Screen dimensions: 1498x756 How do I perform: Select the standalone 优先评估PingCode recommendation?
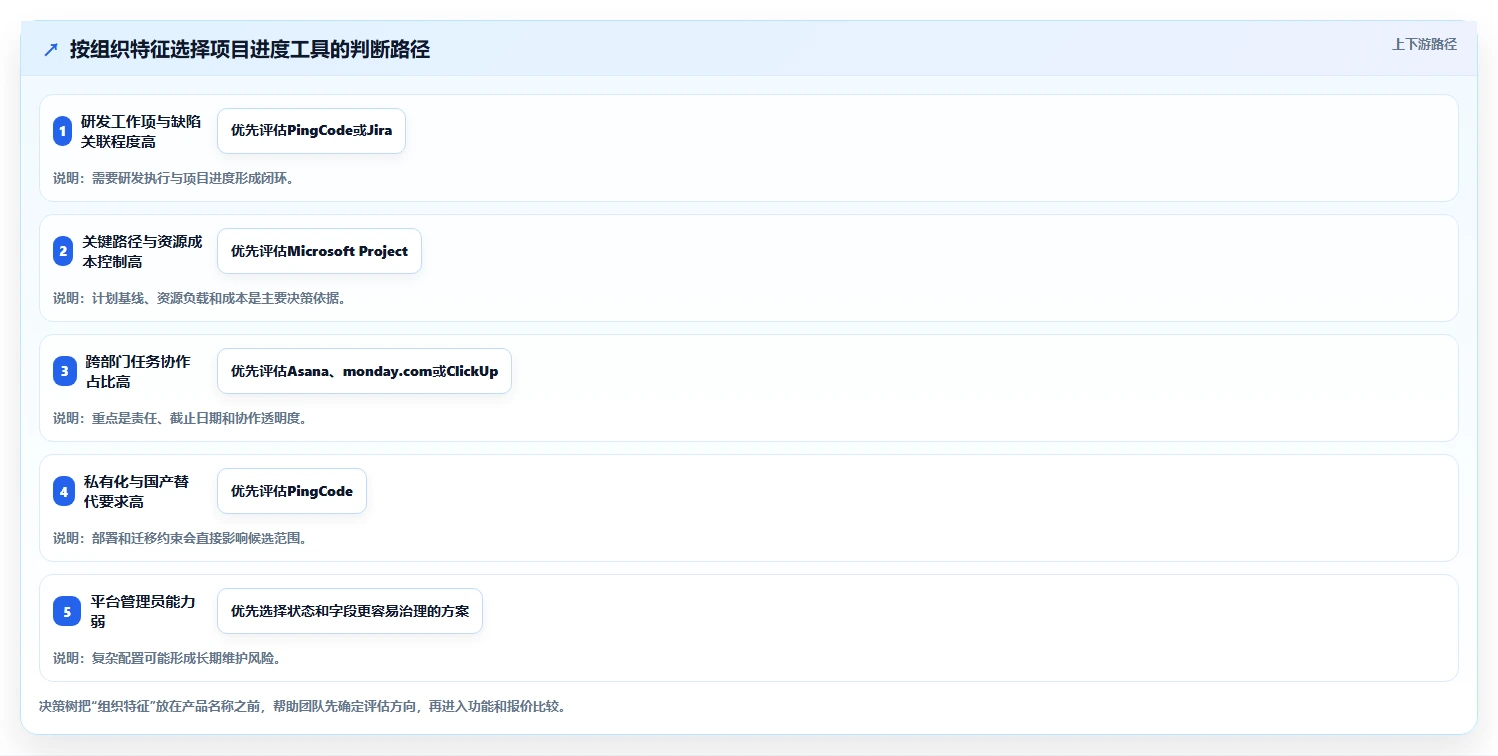[x=292, y=491]
